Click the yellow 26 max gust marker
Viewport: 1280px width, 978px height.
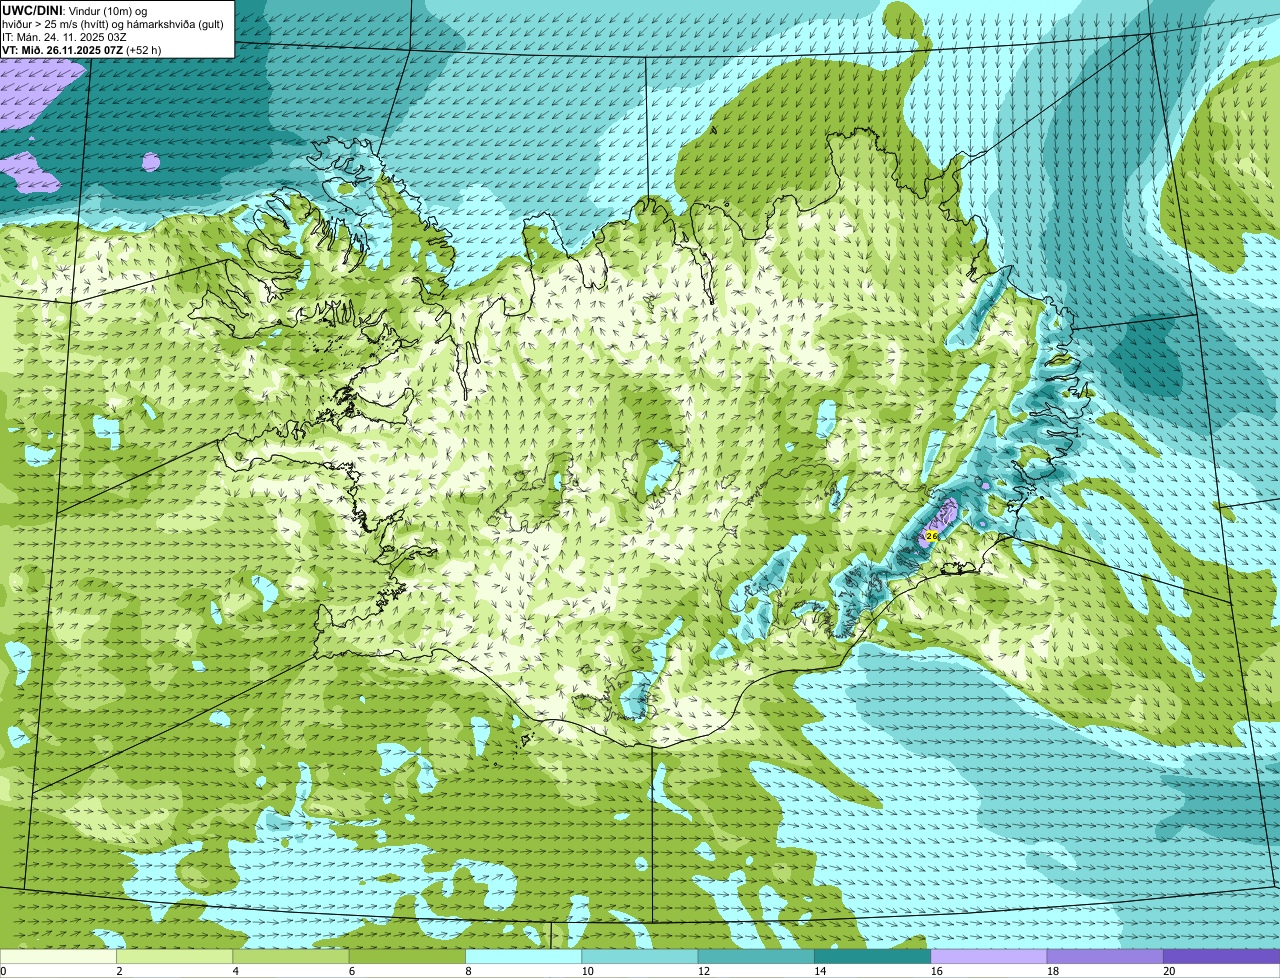click(932, 536)
